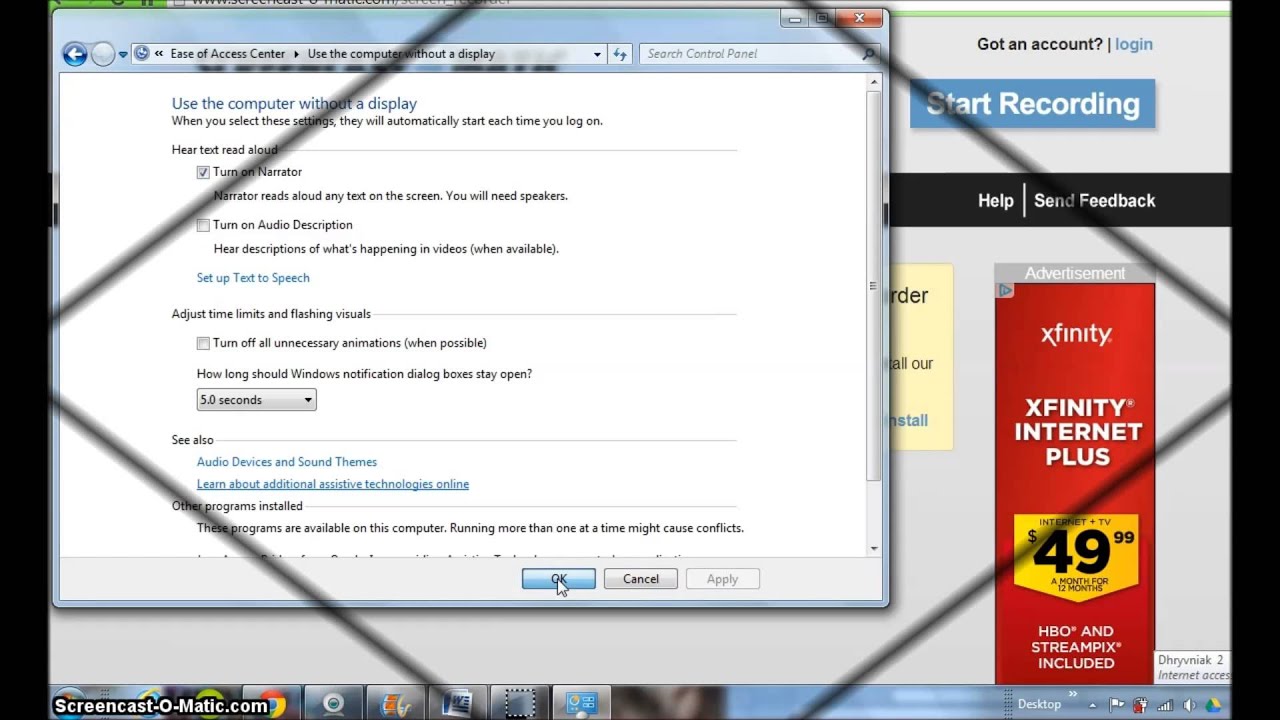The height and width of the screenshot is (720, 1280).
Task: Open the volume speaker tray icon
Action: tap(1189, 704)
